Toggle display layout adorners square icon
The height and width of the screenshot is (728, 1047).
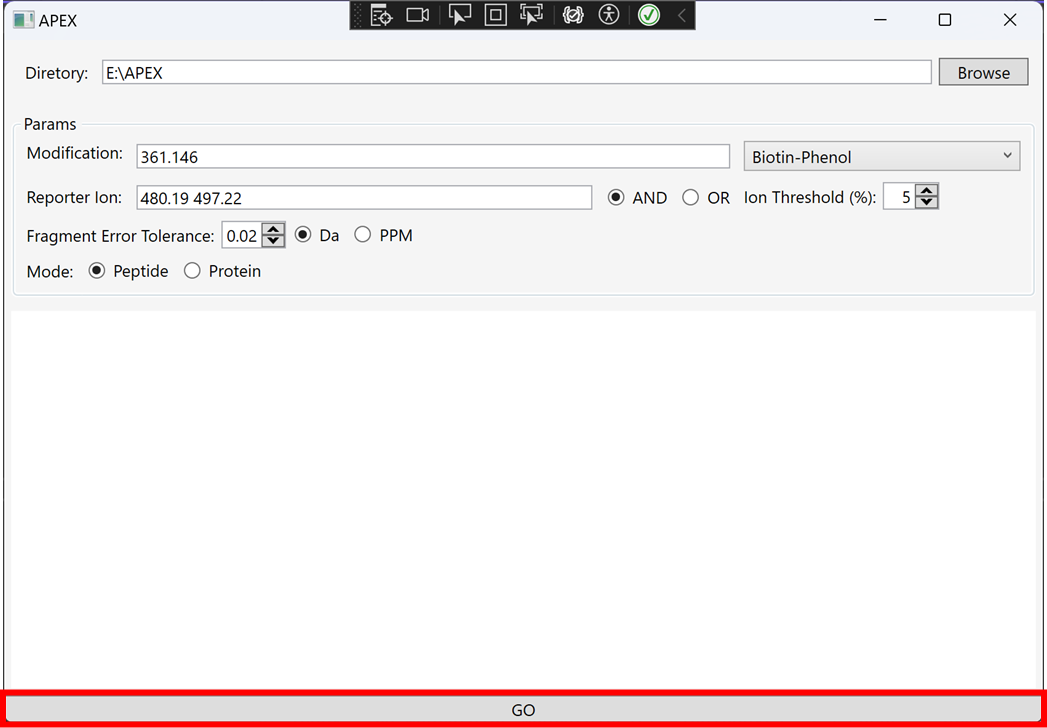(x=495, y=15)
